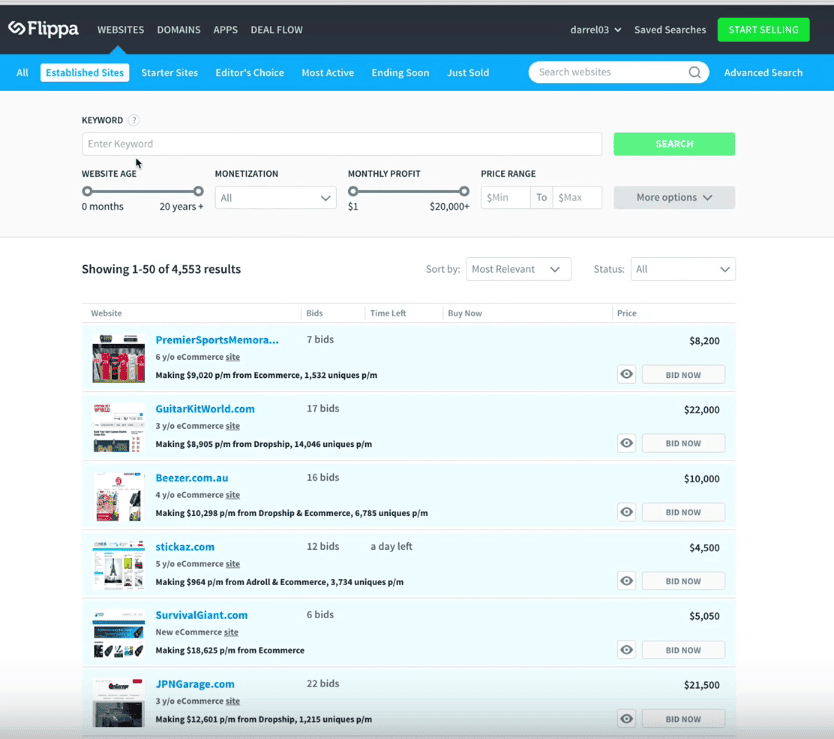The height and width of the screenshot is (739, 834).
Task: Switch to the Most Active tab
Action: (x=328, y=72)
